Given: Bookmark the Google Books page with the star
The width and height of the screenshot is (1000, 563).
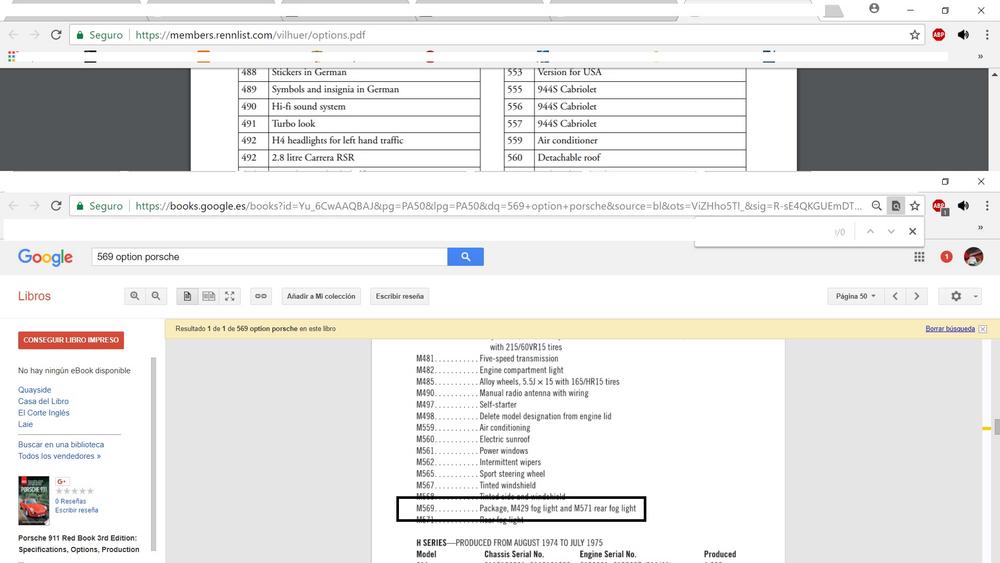Looking at the screenshot, I should coord(915,206).
